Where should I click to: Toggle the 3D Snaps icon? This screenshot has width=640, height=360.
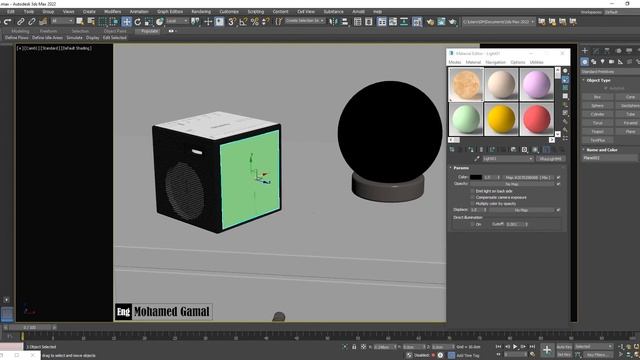[232, 22]
